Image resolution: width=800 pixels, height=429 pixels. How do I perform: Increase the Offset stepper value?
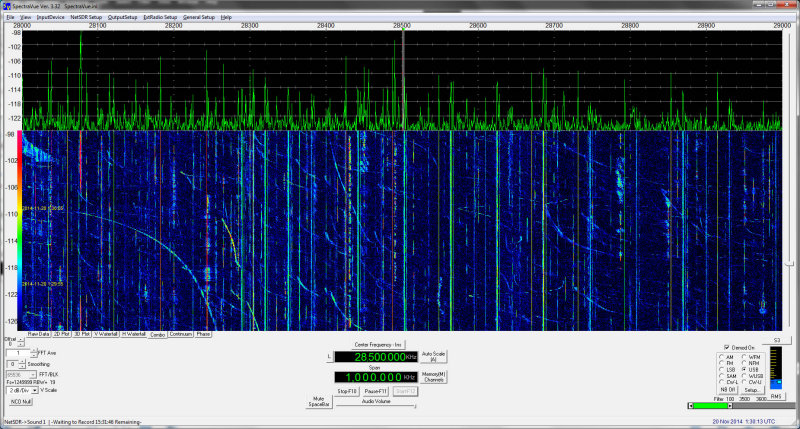coord(21,339)
